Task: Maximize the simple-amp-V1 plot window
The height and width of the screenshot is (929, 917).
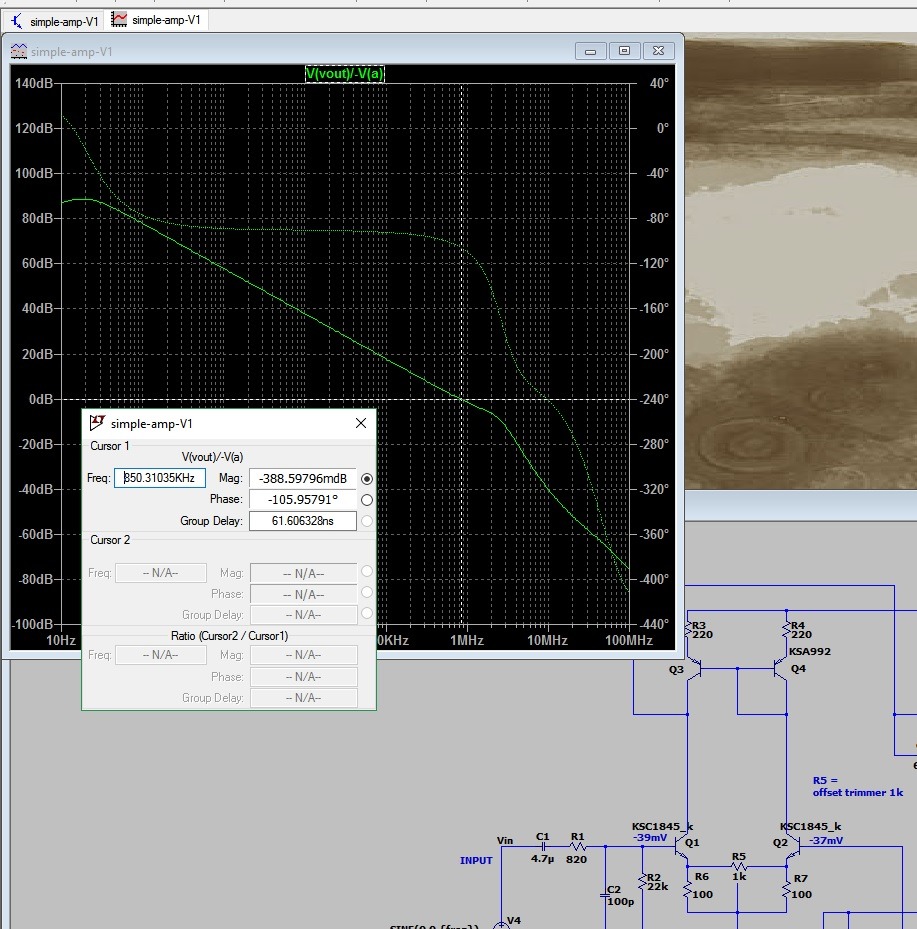Action: 624,51
